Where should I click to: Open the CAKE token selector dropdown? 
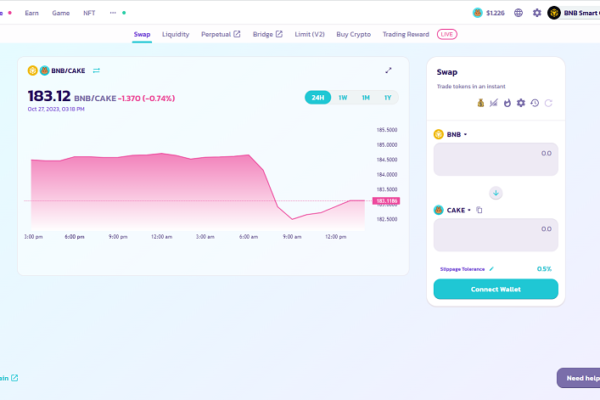pos(452,210)
